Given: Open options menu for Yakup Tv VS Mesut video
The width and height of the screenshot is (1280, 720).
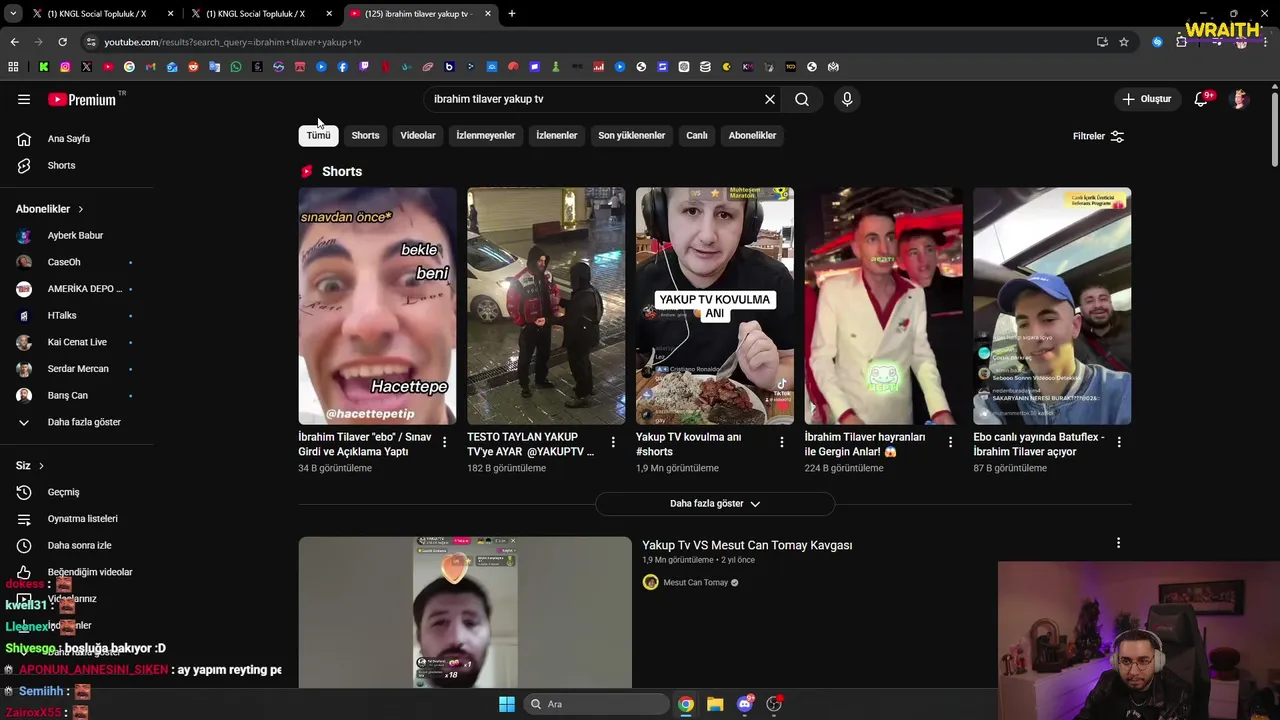Looking at the screenshot, I should click(x=1118, y=543).
